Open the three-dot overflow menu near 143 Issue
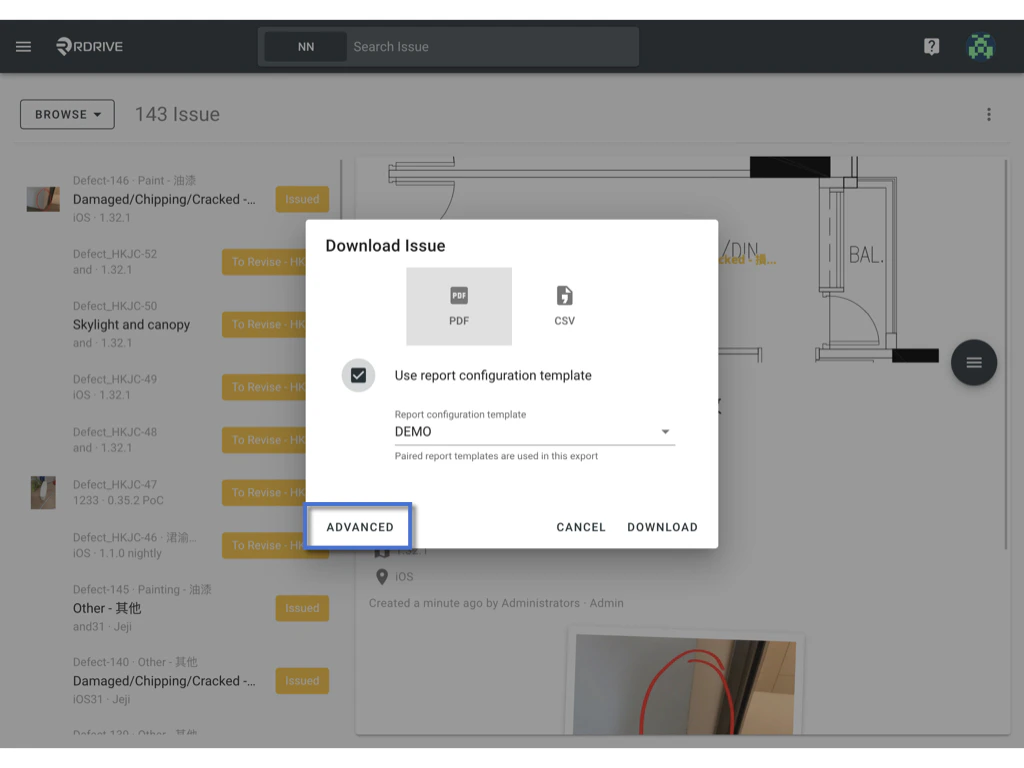Viewport: 1024px width, 768px height. [988, 114]
